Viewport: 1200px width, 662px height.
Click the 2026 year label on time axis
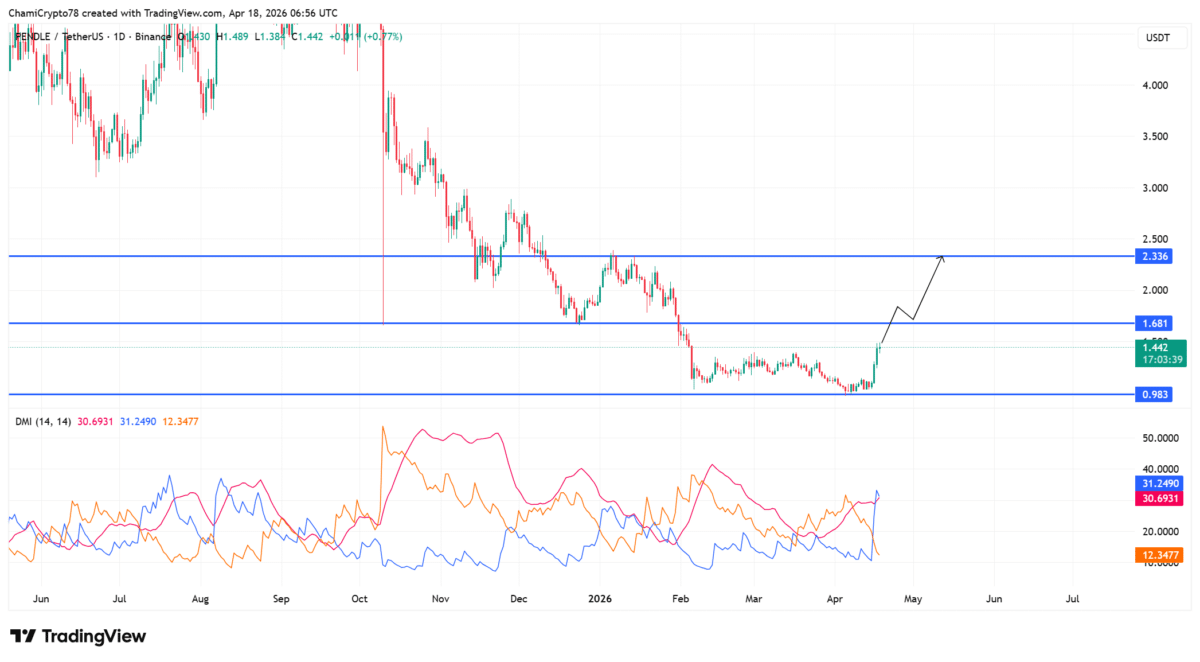tap(602, 599)
